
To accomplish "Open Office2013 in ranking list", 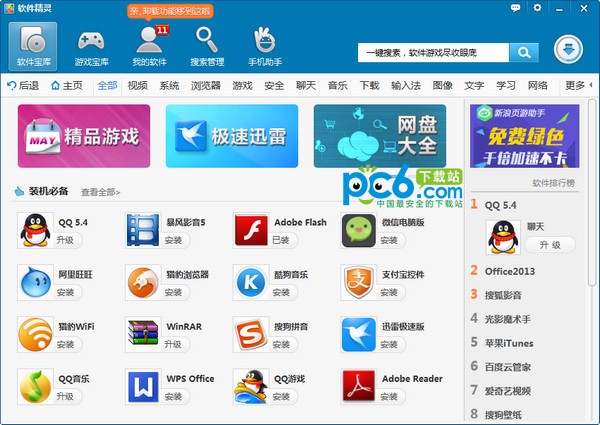I will point(510,271).
